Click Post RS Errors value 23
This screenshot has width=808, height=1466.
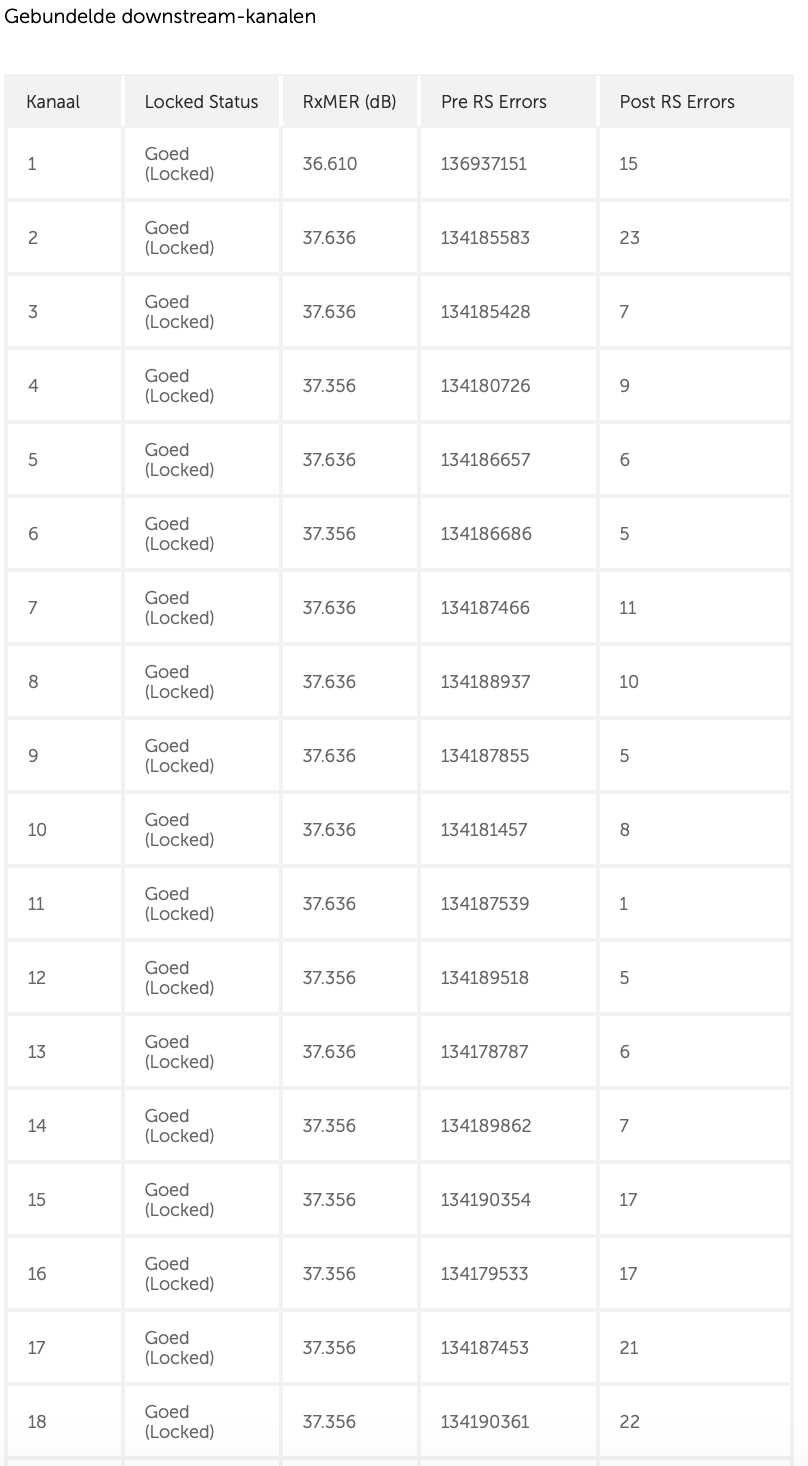(x=629, y=238)
